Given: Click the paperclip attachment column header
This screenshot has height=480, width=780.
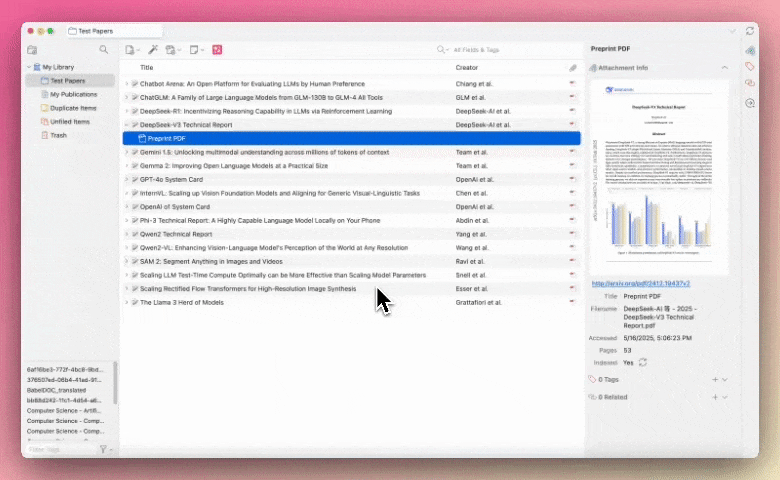Looking at the screenshot, I should 573,68.
